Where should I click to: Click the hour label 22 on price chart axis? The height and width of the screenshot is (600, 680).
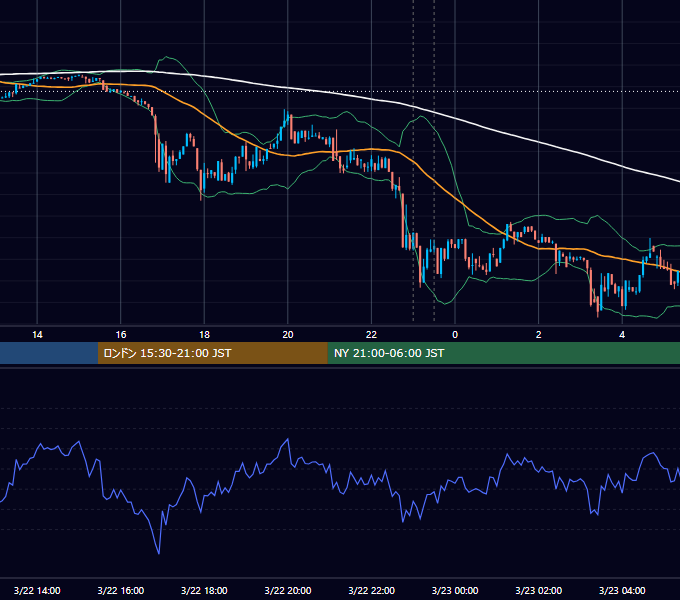[x=372, y=335]
